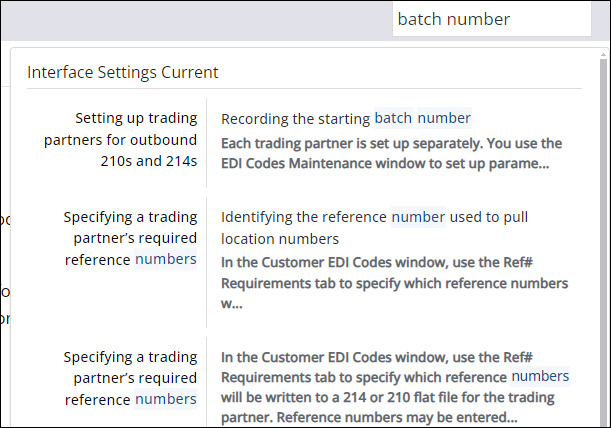Click summary starting "Each trading partner is set up"

[x=391, y=142]
